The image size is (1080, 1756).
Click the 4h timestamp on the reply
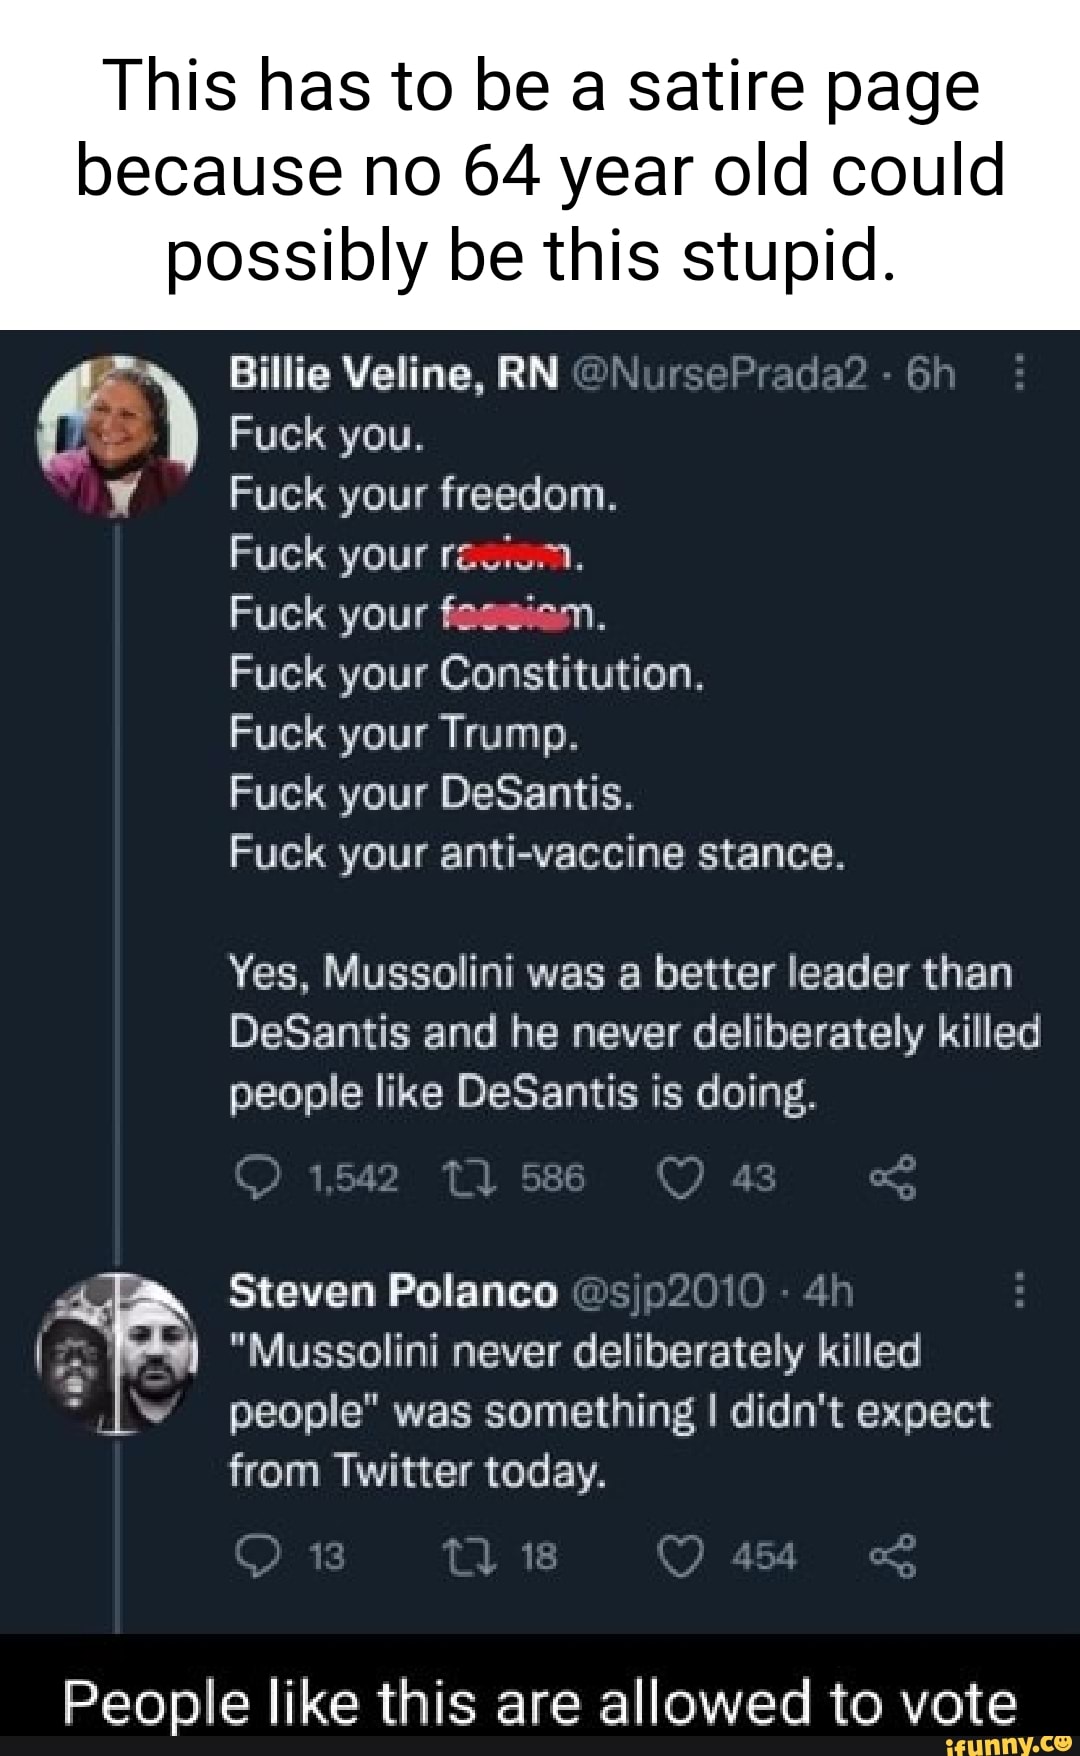coord(828,1291)
